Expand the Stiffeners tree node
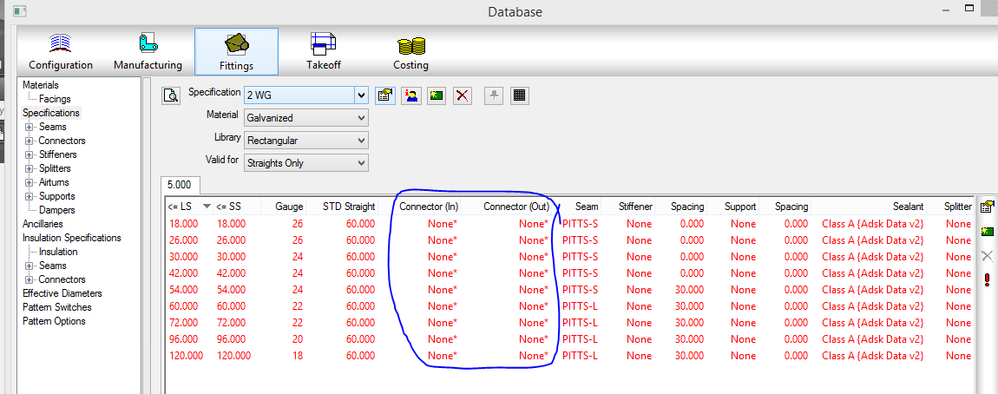 pyautogui.click(x=29, y=155)
